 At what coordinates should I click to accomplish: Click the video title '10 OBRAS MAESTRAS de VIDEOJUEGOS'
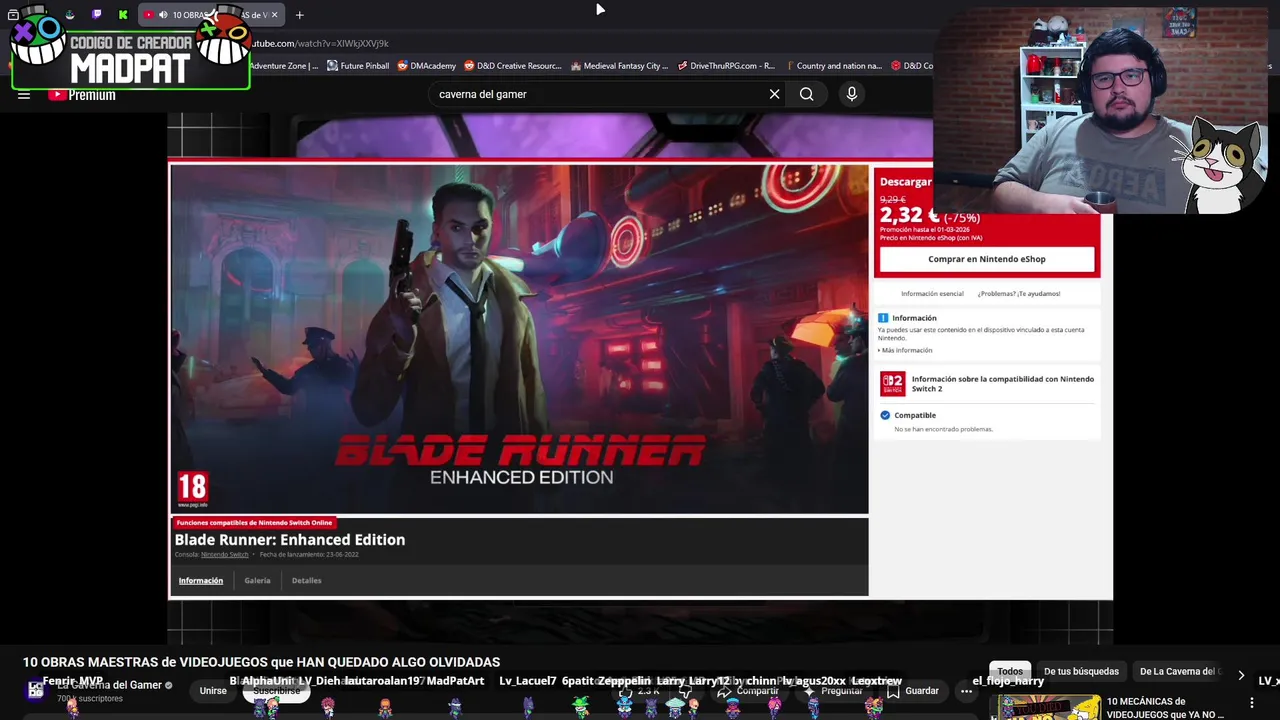261,662
